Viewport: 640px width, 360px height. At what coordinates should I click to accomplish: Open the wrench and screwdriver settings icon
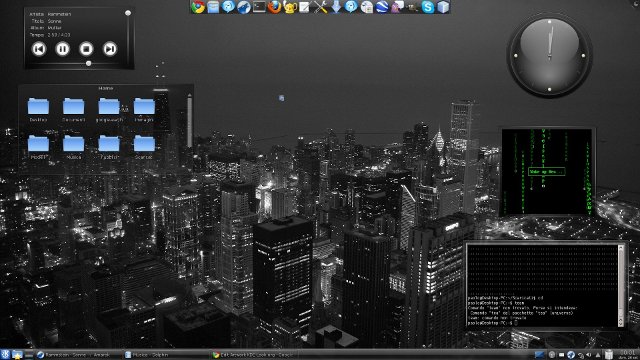coord(320,7)
